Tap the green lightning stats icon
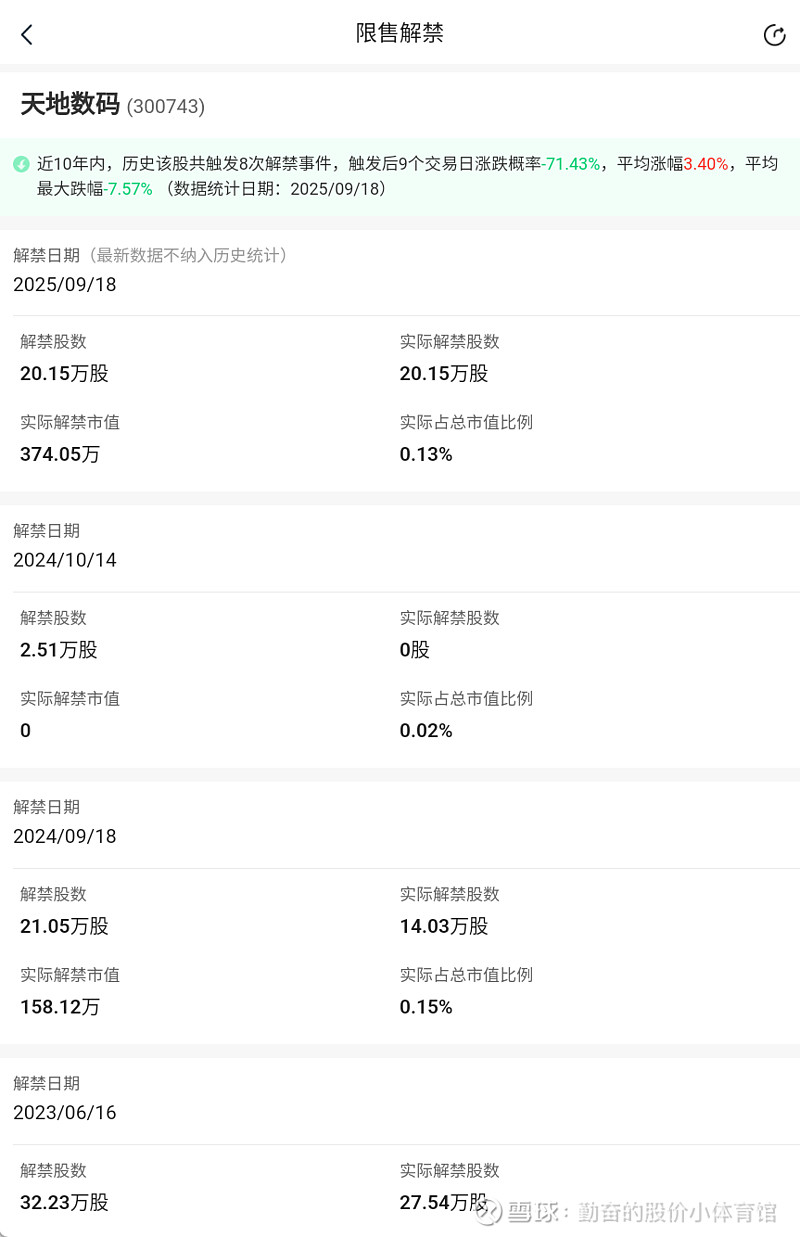Screen dimensions: 800x1237 (x=21, y=164)
